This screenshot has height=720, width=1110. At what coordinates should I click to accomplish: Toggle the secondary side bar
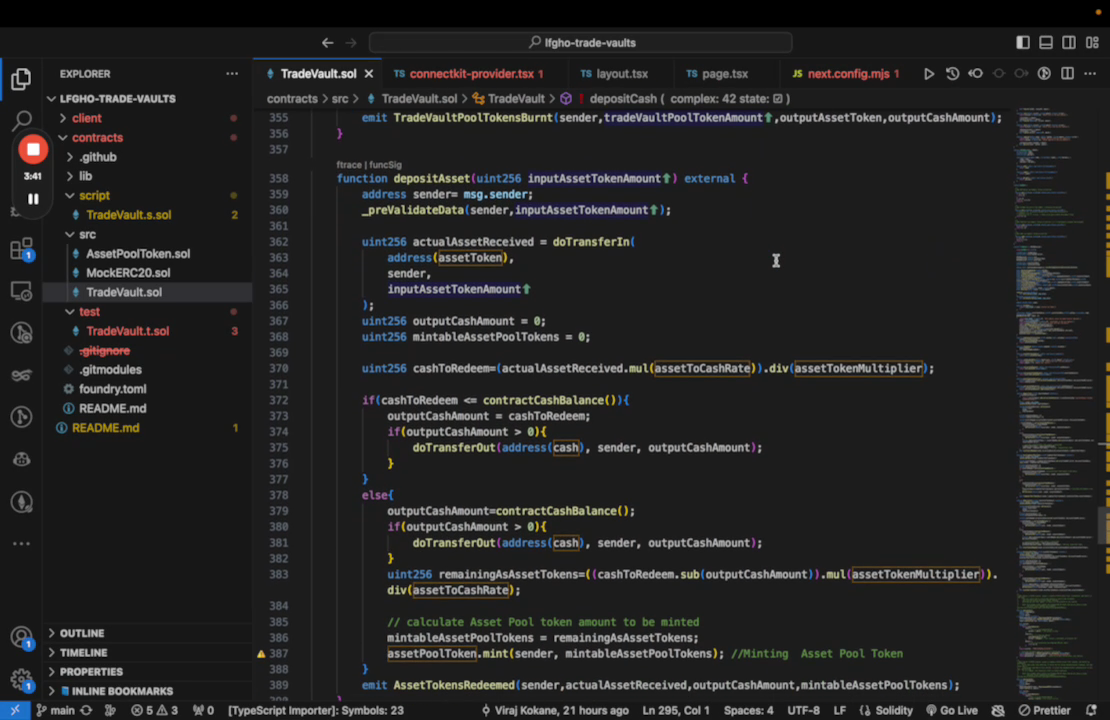pyautogui.click(x=1069, y=42)
